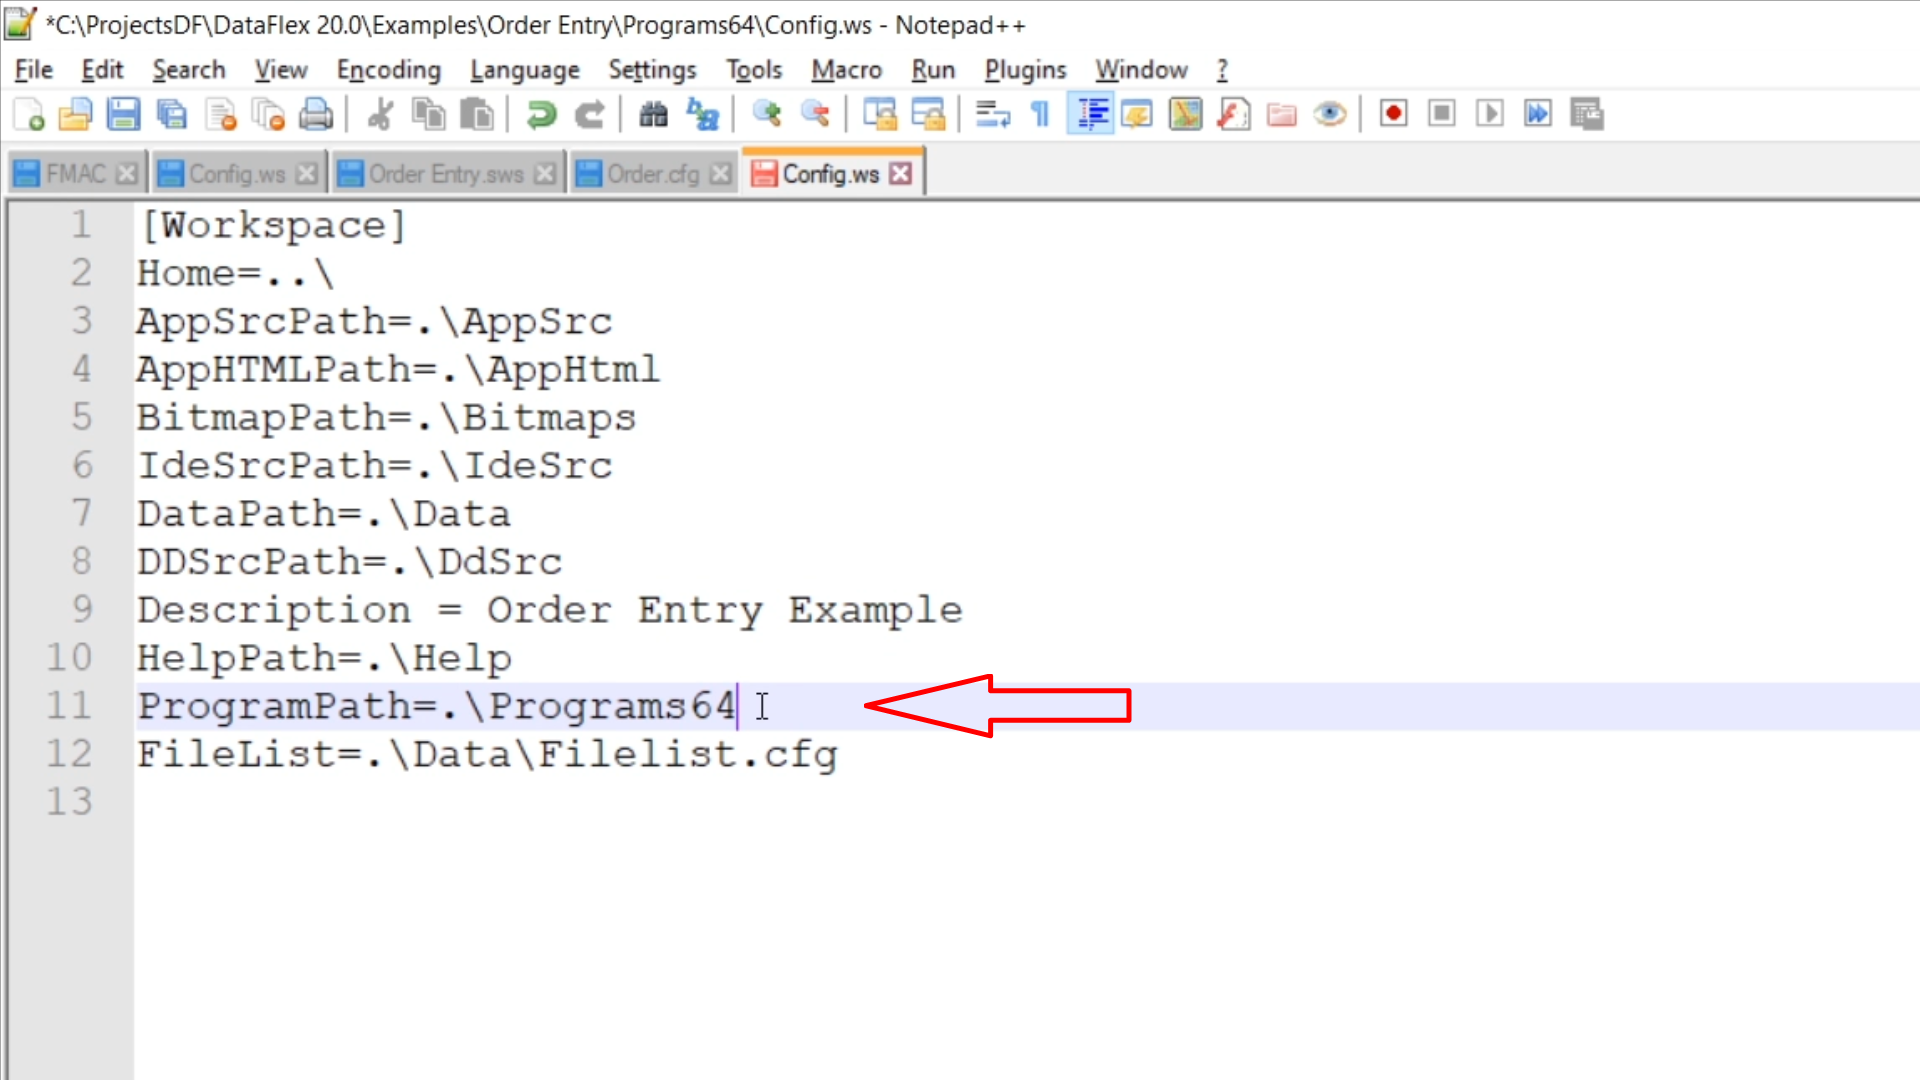Close the active Config.ws tab

[x=901, y=174]
